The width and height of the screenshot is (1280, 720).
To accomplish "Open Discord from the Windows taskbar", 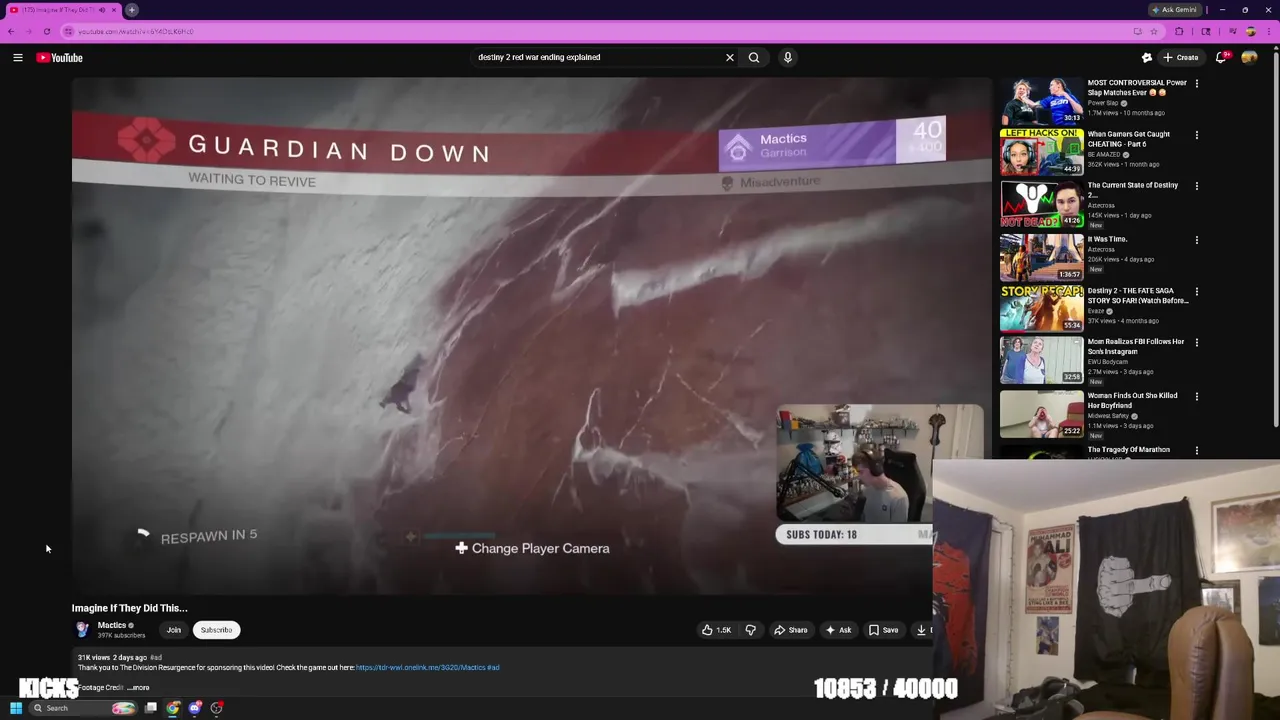I will [195, 708].
